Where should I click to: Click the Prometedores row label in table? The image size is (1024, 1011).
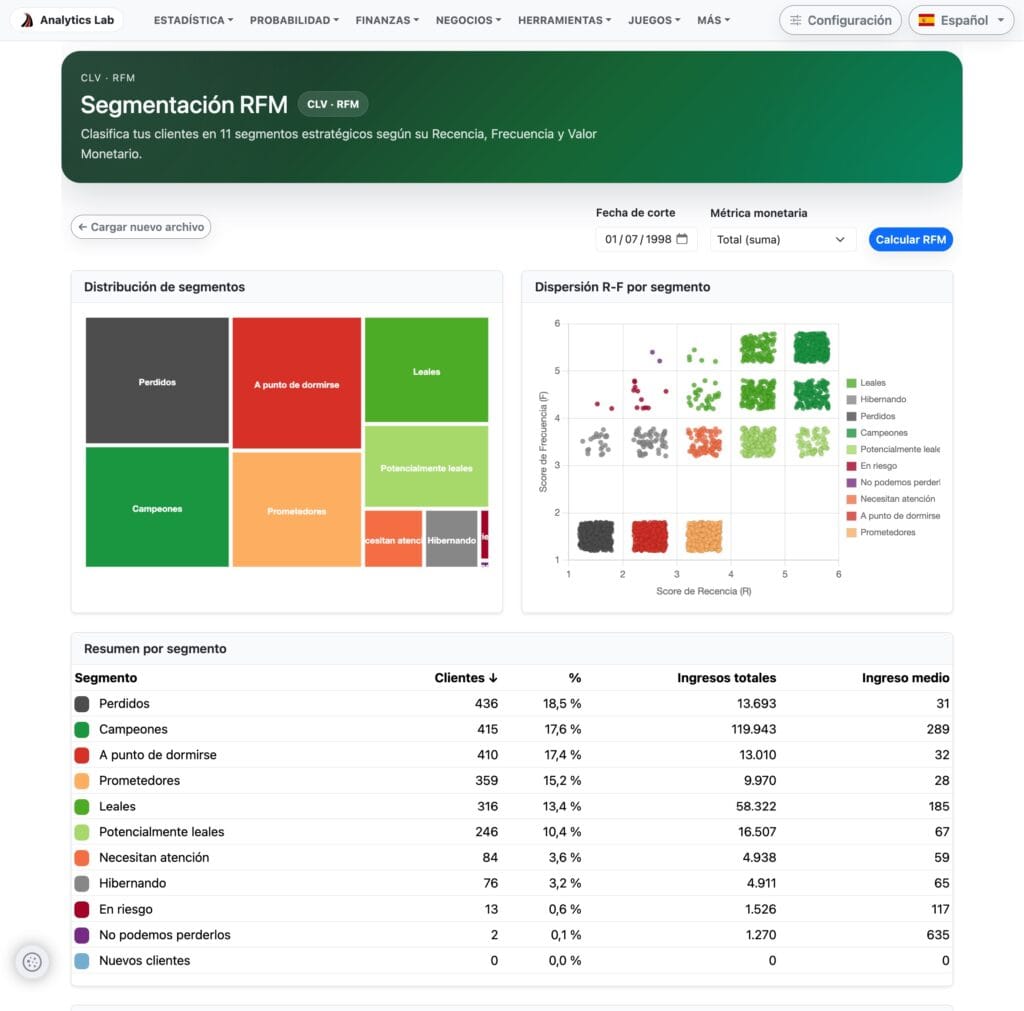pyautogui.click(x=139, y=780)
